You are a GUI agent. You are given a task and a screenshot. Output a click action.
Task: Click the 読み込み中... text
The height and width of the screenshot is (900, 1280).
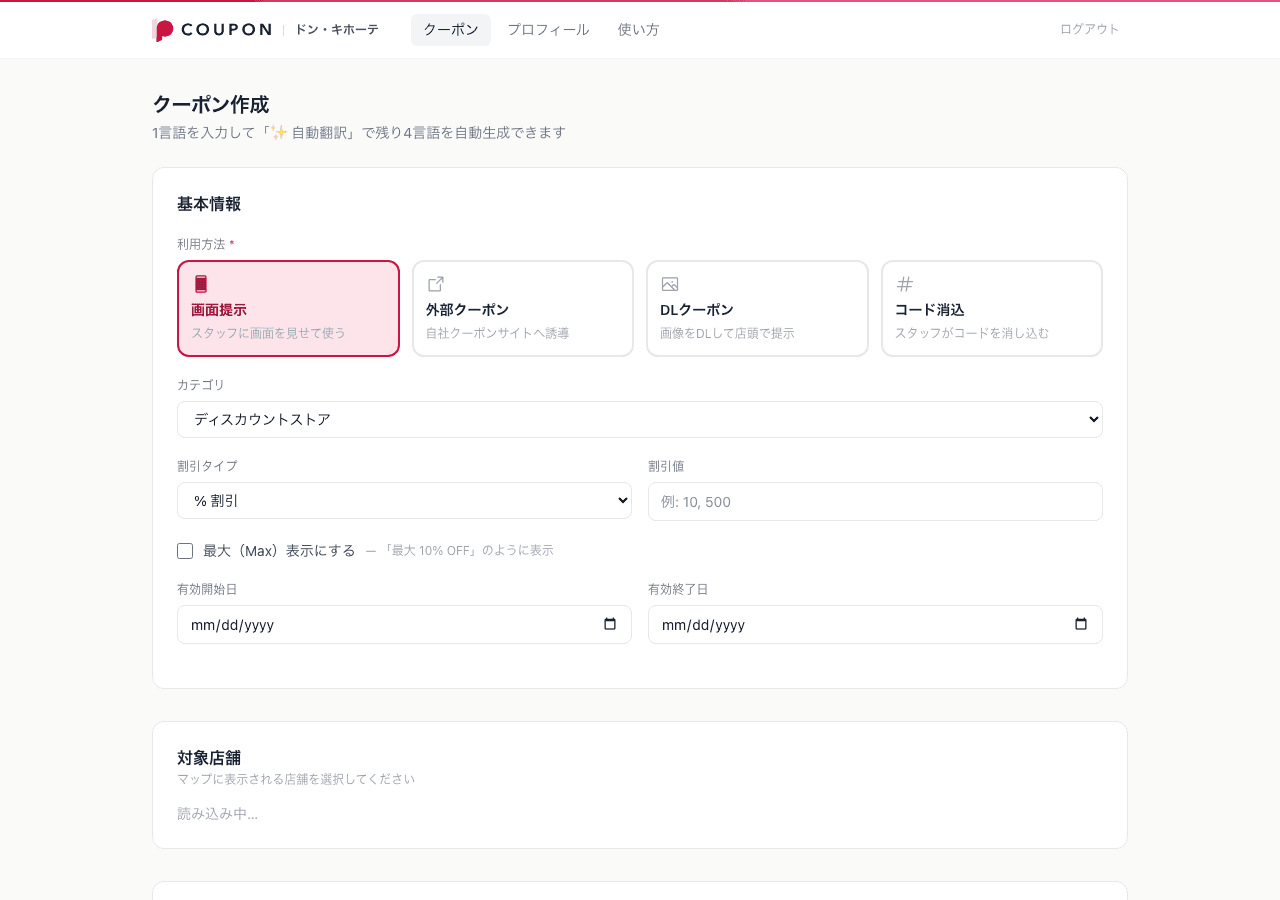(x=217, y=814)
